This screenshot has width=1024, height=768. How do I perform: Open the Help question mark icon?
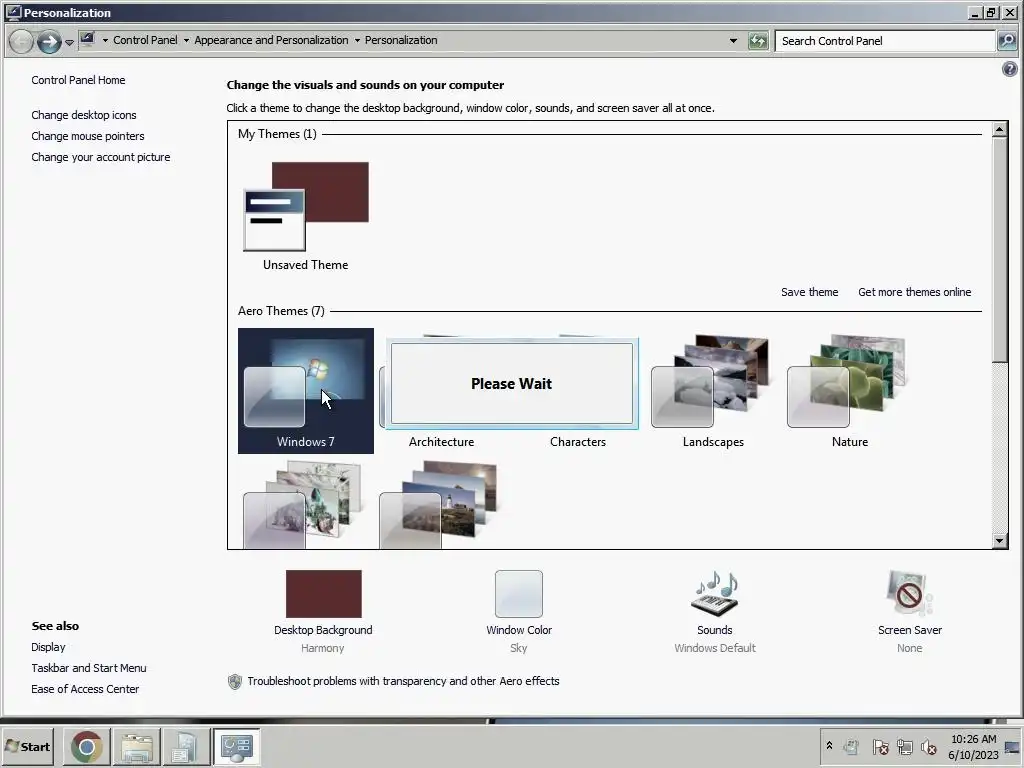click(1010, 69)
